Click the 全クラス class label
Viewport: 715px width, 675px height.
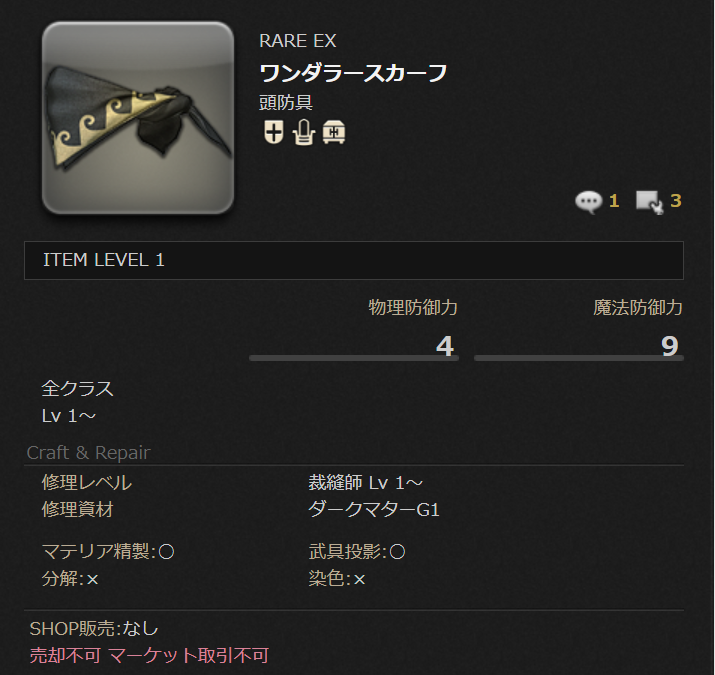point(78,389)
